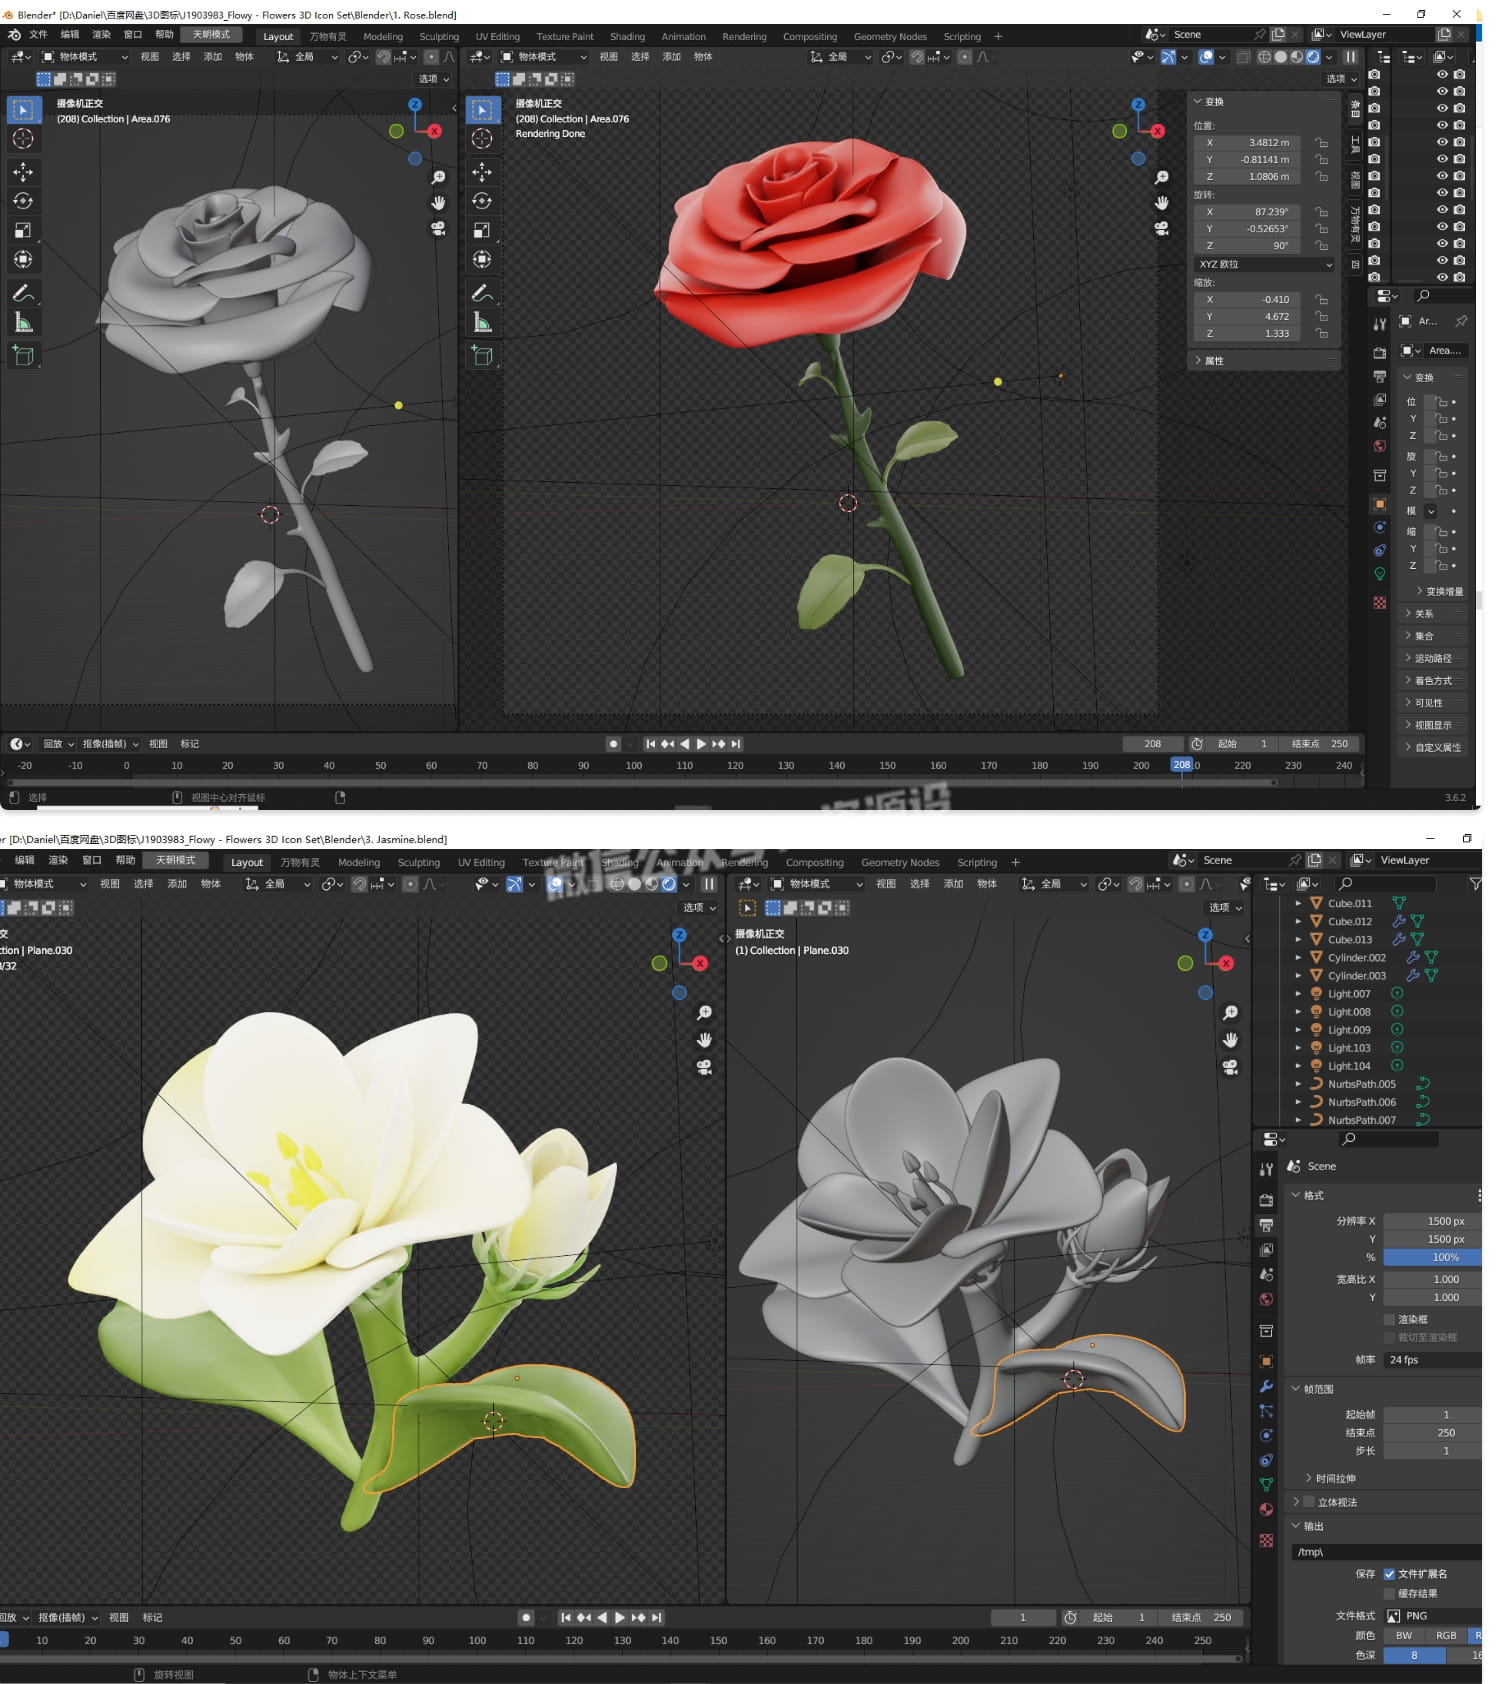This screenshot has height=1684, width=1500.
Task: Switch to Modeling workspace tab in Rose window
Action: (x=383, y=36)
